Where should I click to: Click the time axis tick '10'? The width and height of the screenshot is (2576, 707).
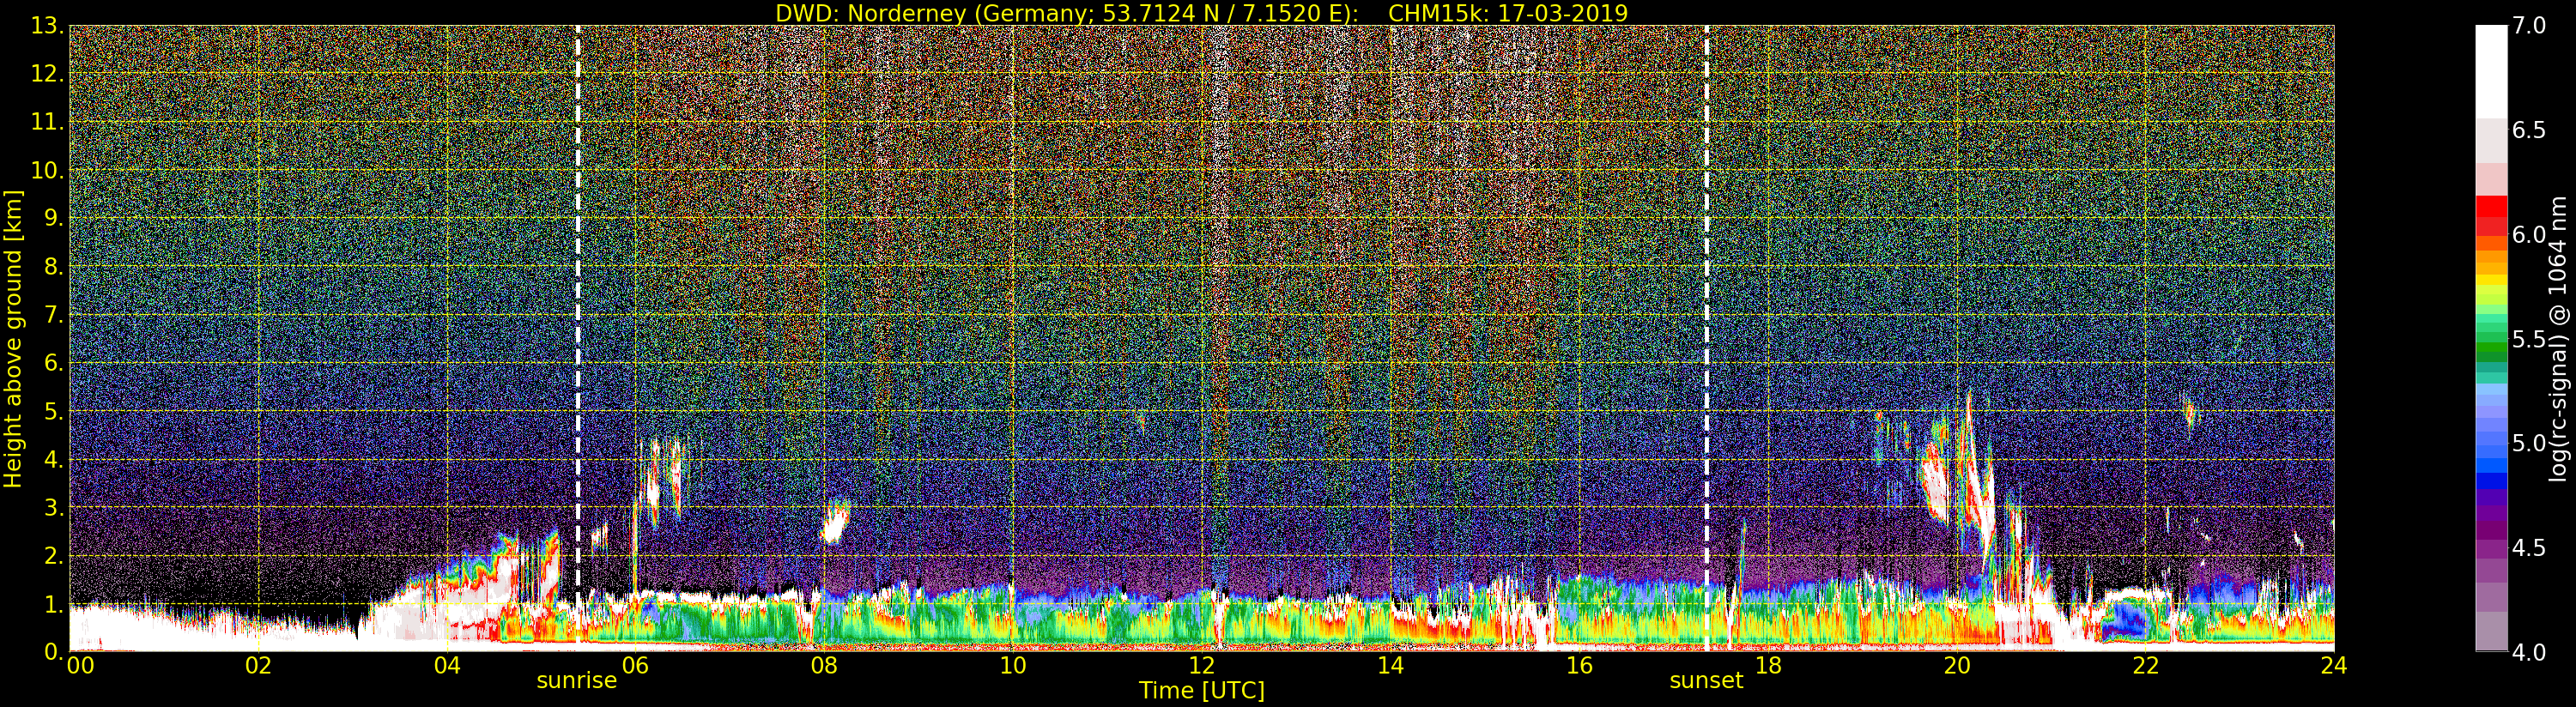pyautogui.click(x=1013, y=666)
